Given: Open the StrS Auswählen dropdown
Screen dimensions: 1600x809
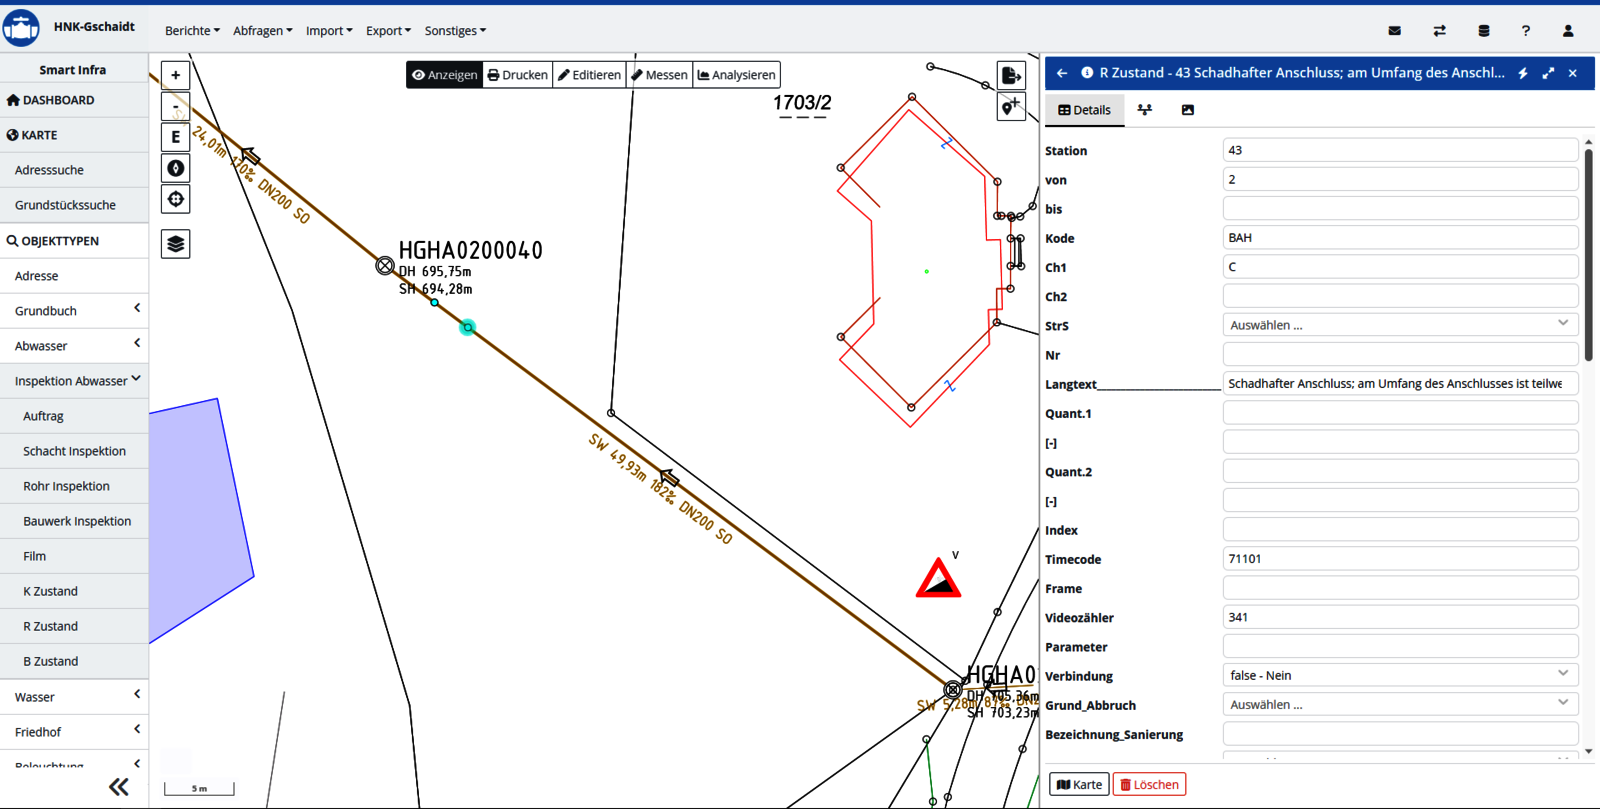Looking at the screenshot, I should point(1399,325).
